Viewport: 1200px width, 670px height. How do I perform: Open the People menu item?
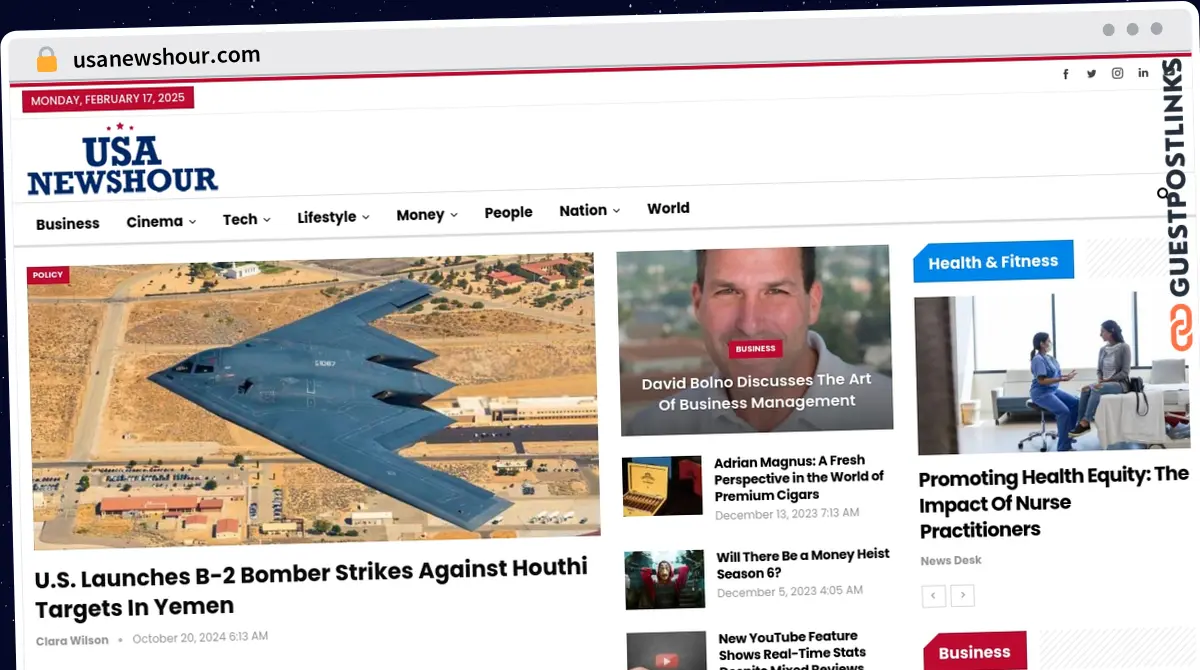coord(508,213)
